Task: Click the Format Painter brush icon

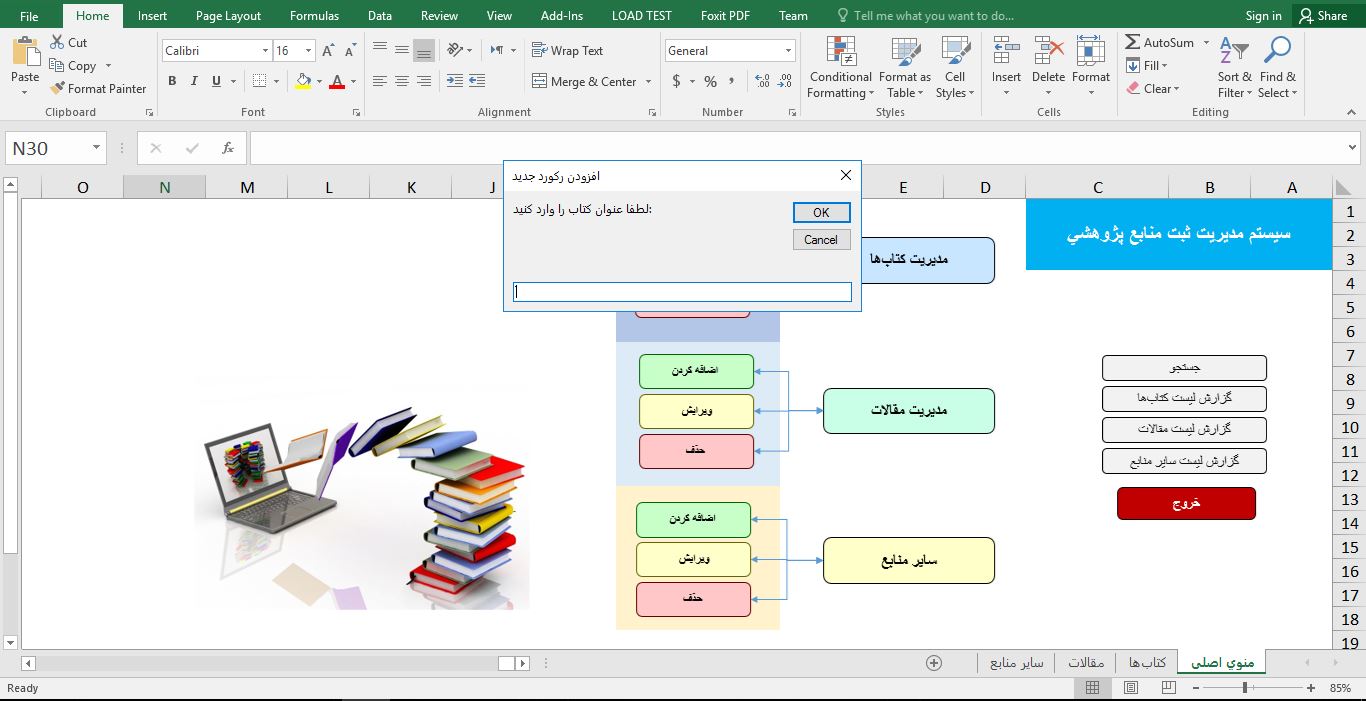Action: pyautogui.click(x=57, y=88)
